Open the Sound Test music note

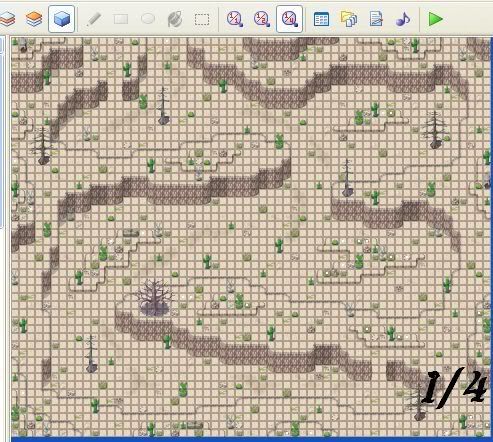pyautogui.click(x=403, y=19)
